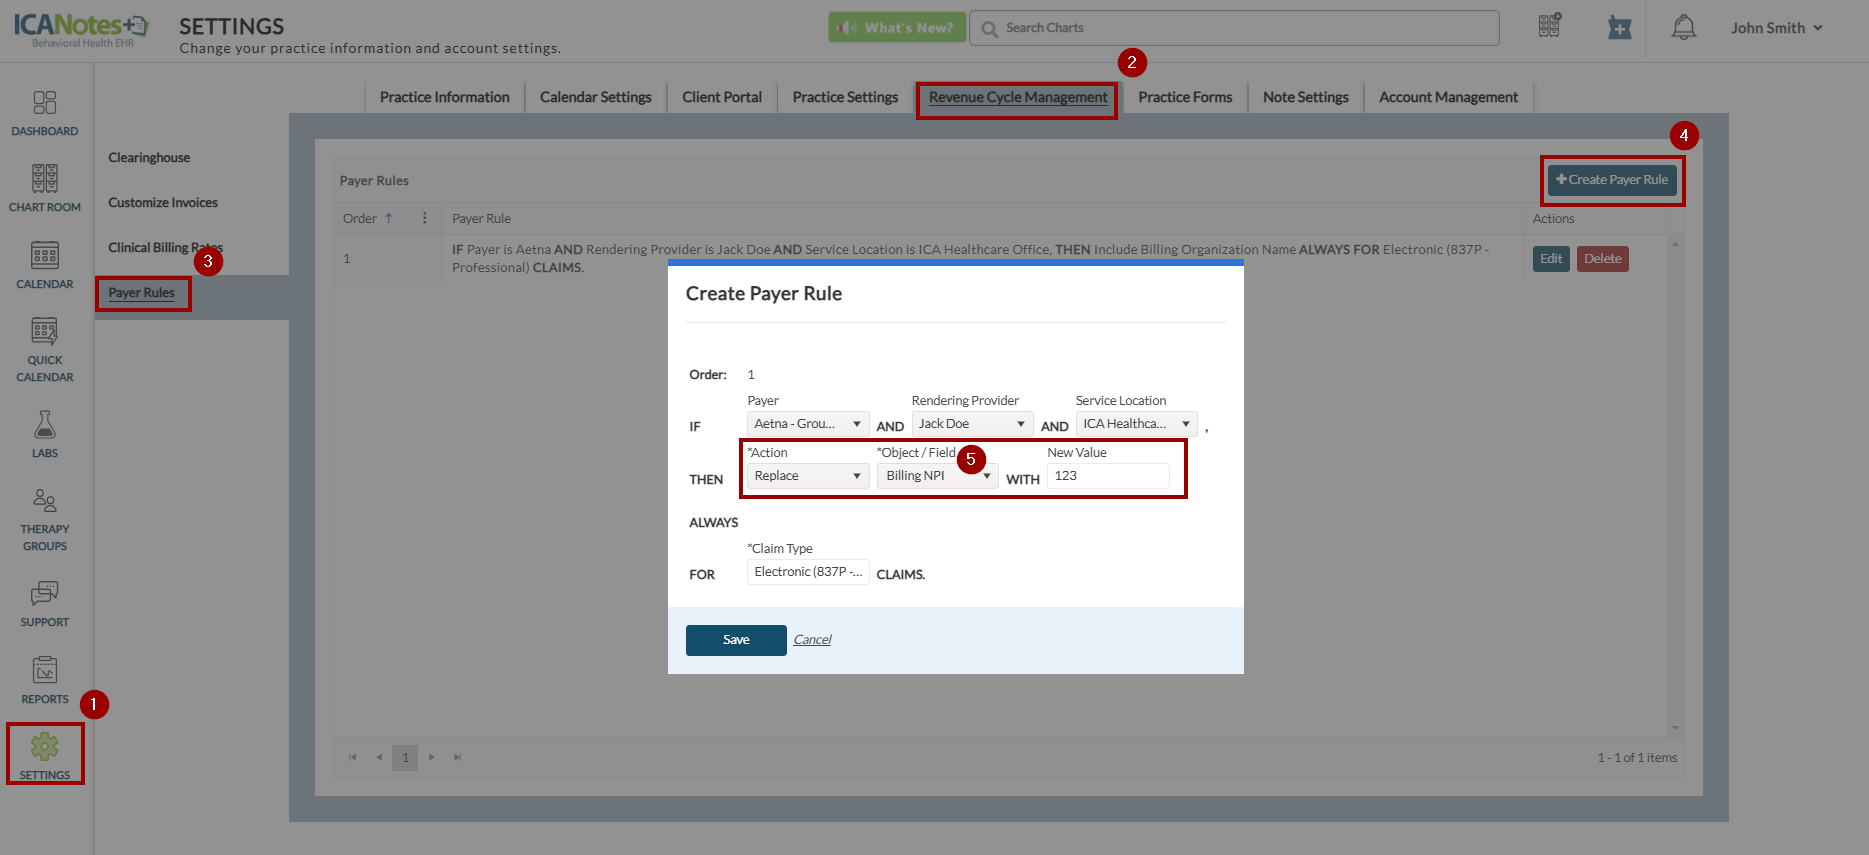
Task: Click the New Value input field
Action: point(1107,476)
